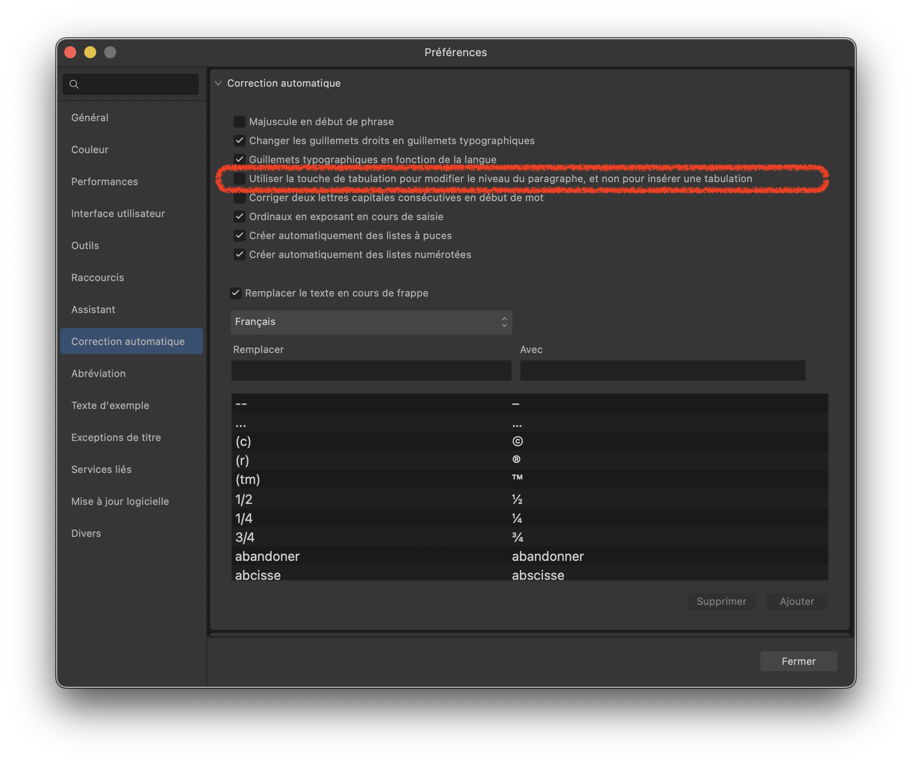Enable "Majuscule en début de phrase"
Viewport: 912px width, 762px height.
click(x=238, y=121)
